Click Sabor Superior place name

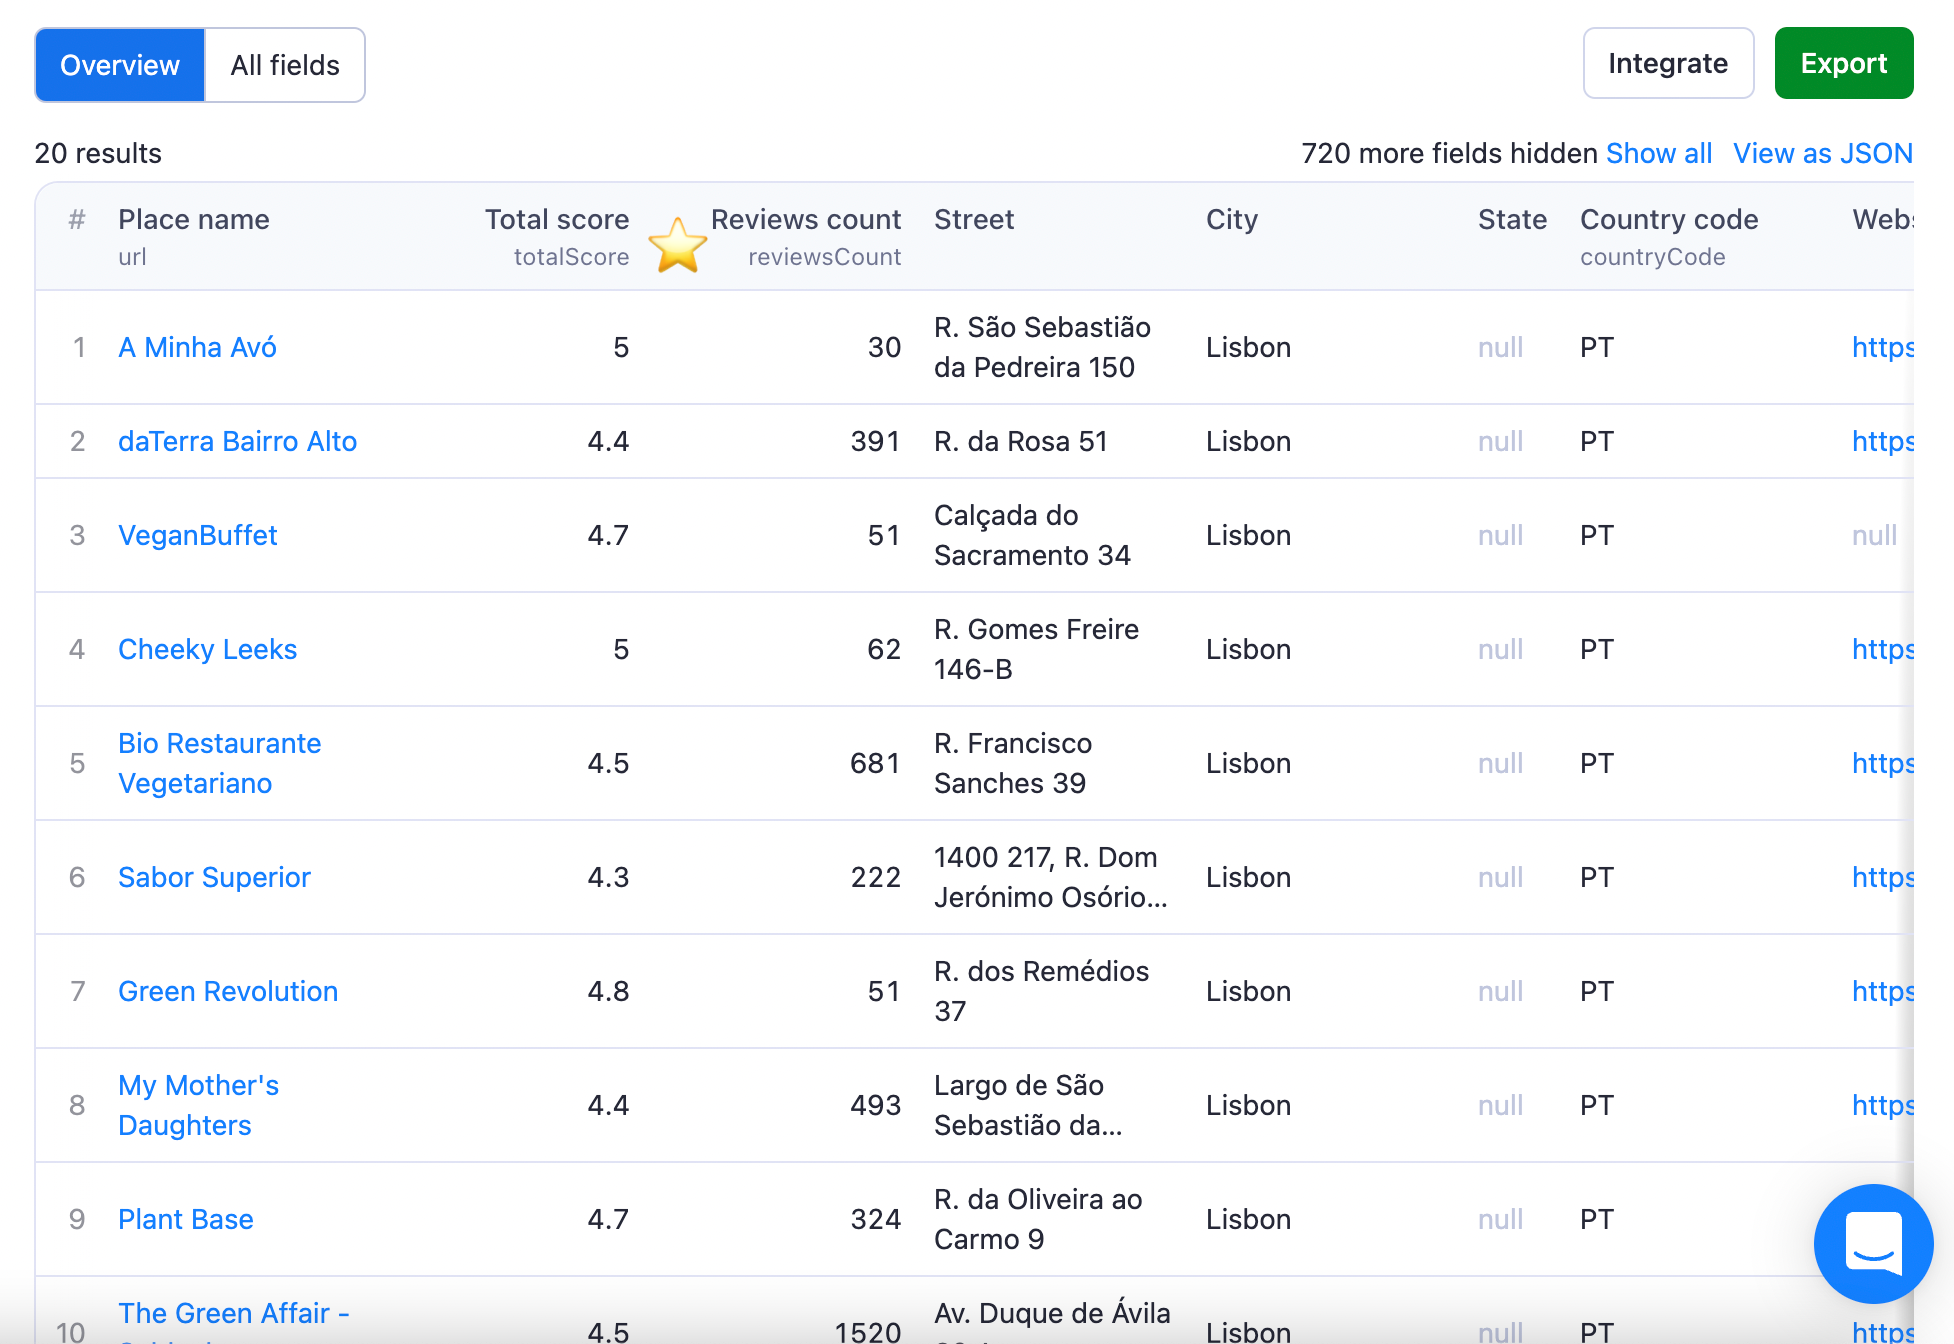(x=214, y=877)
